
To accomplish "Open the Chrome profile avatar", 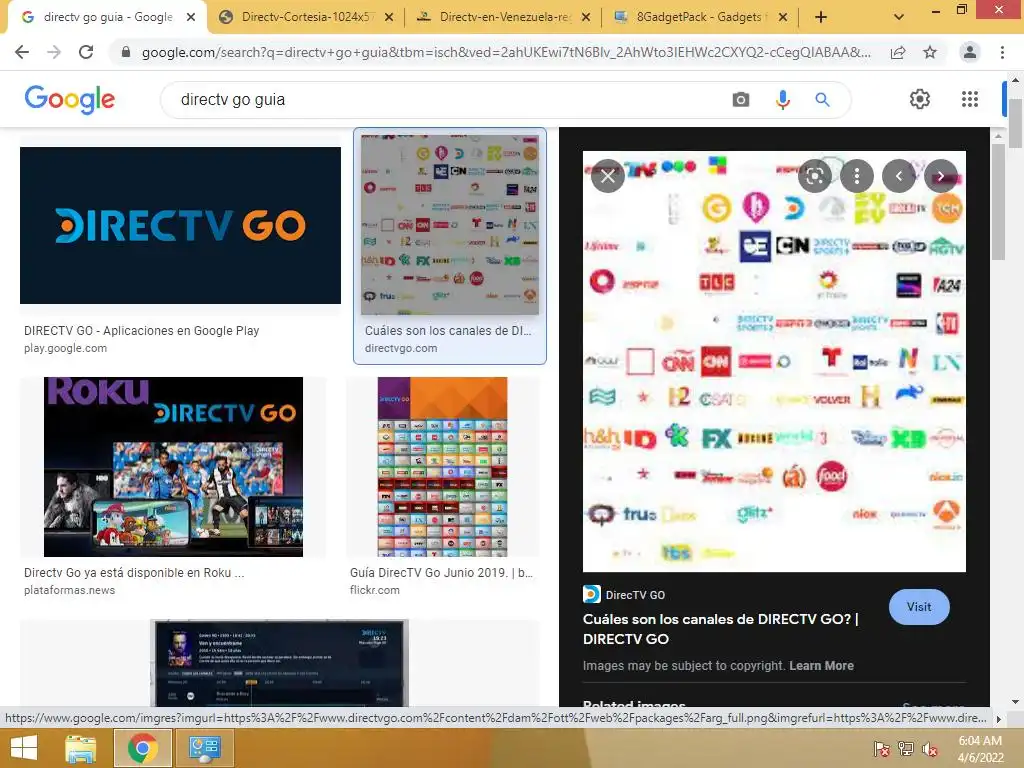I will (970, 52).
